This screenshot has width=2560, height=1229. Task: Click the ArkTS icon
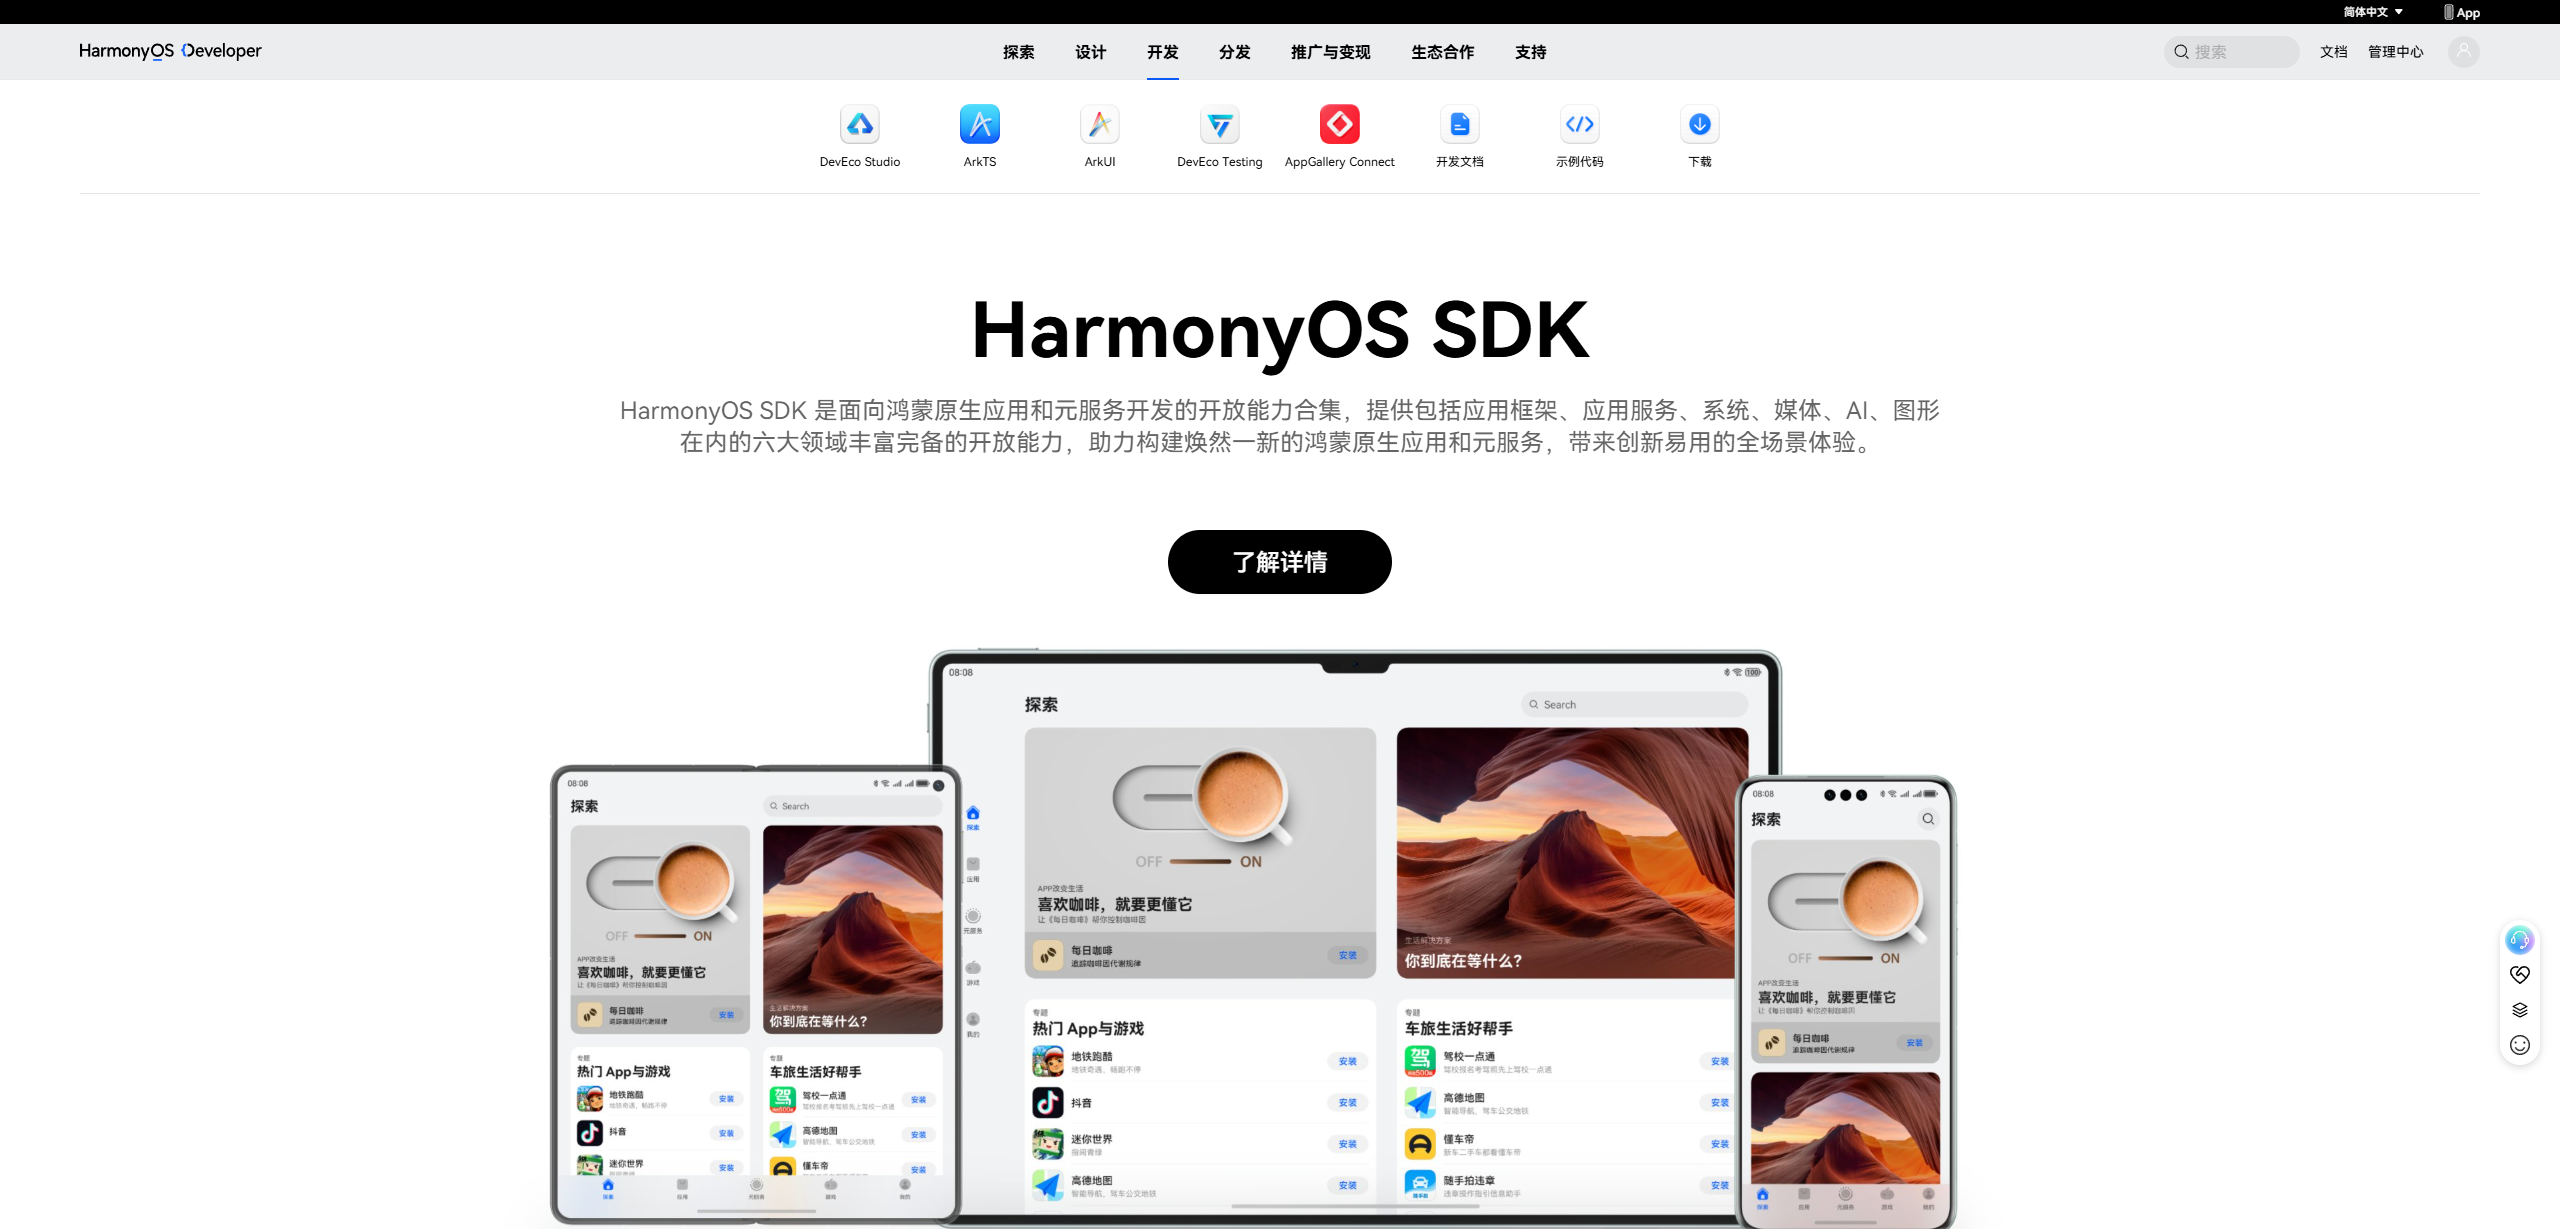tap(979, 125)
